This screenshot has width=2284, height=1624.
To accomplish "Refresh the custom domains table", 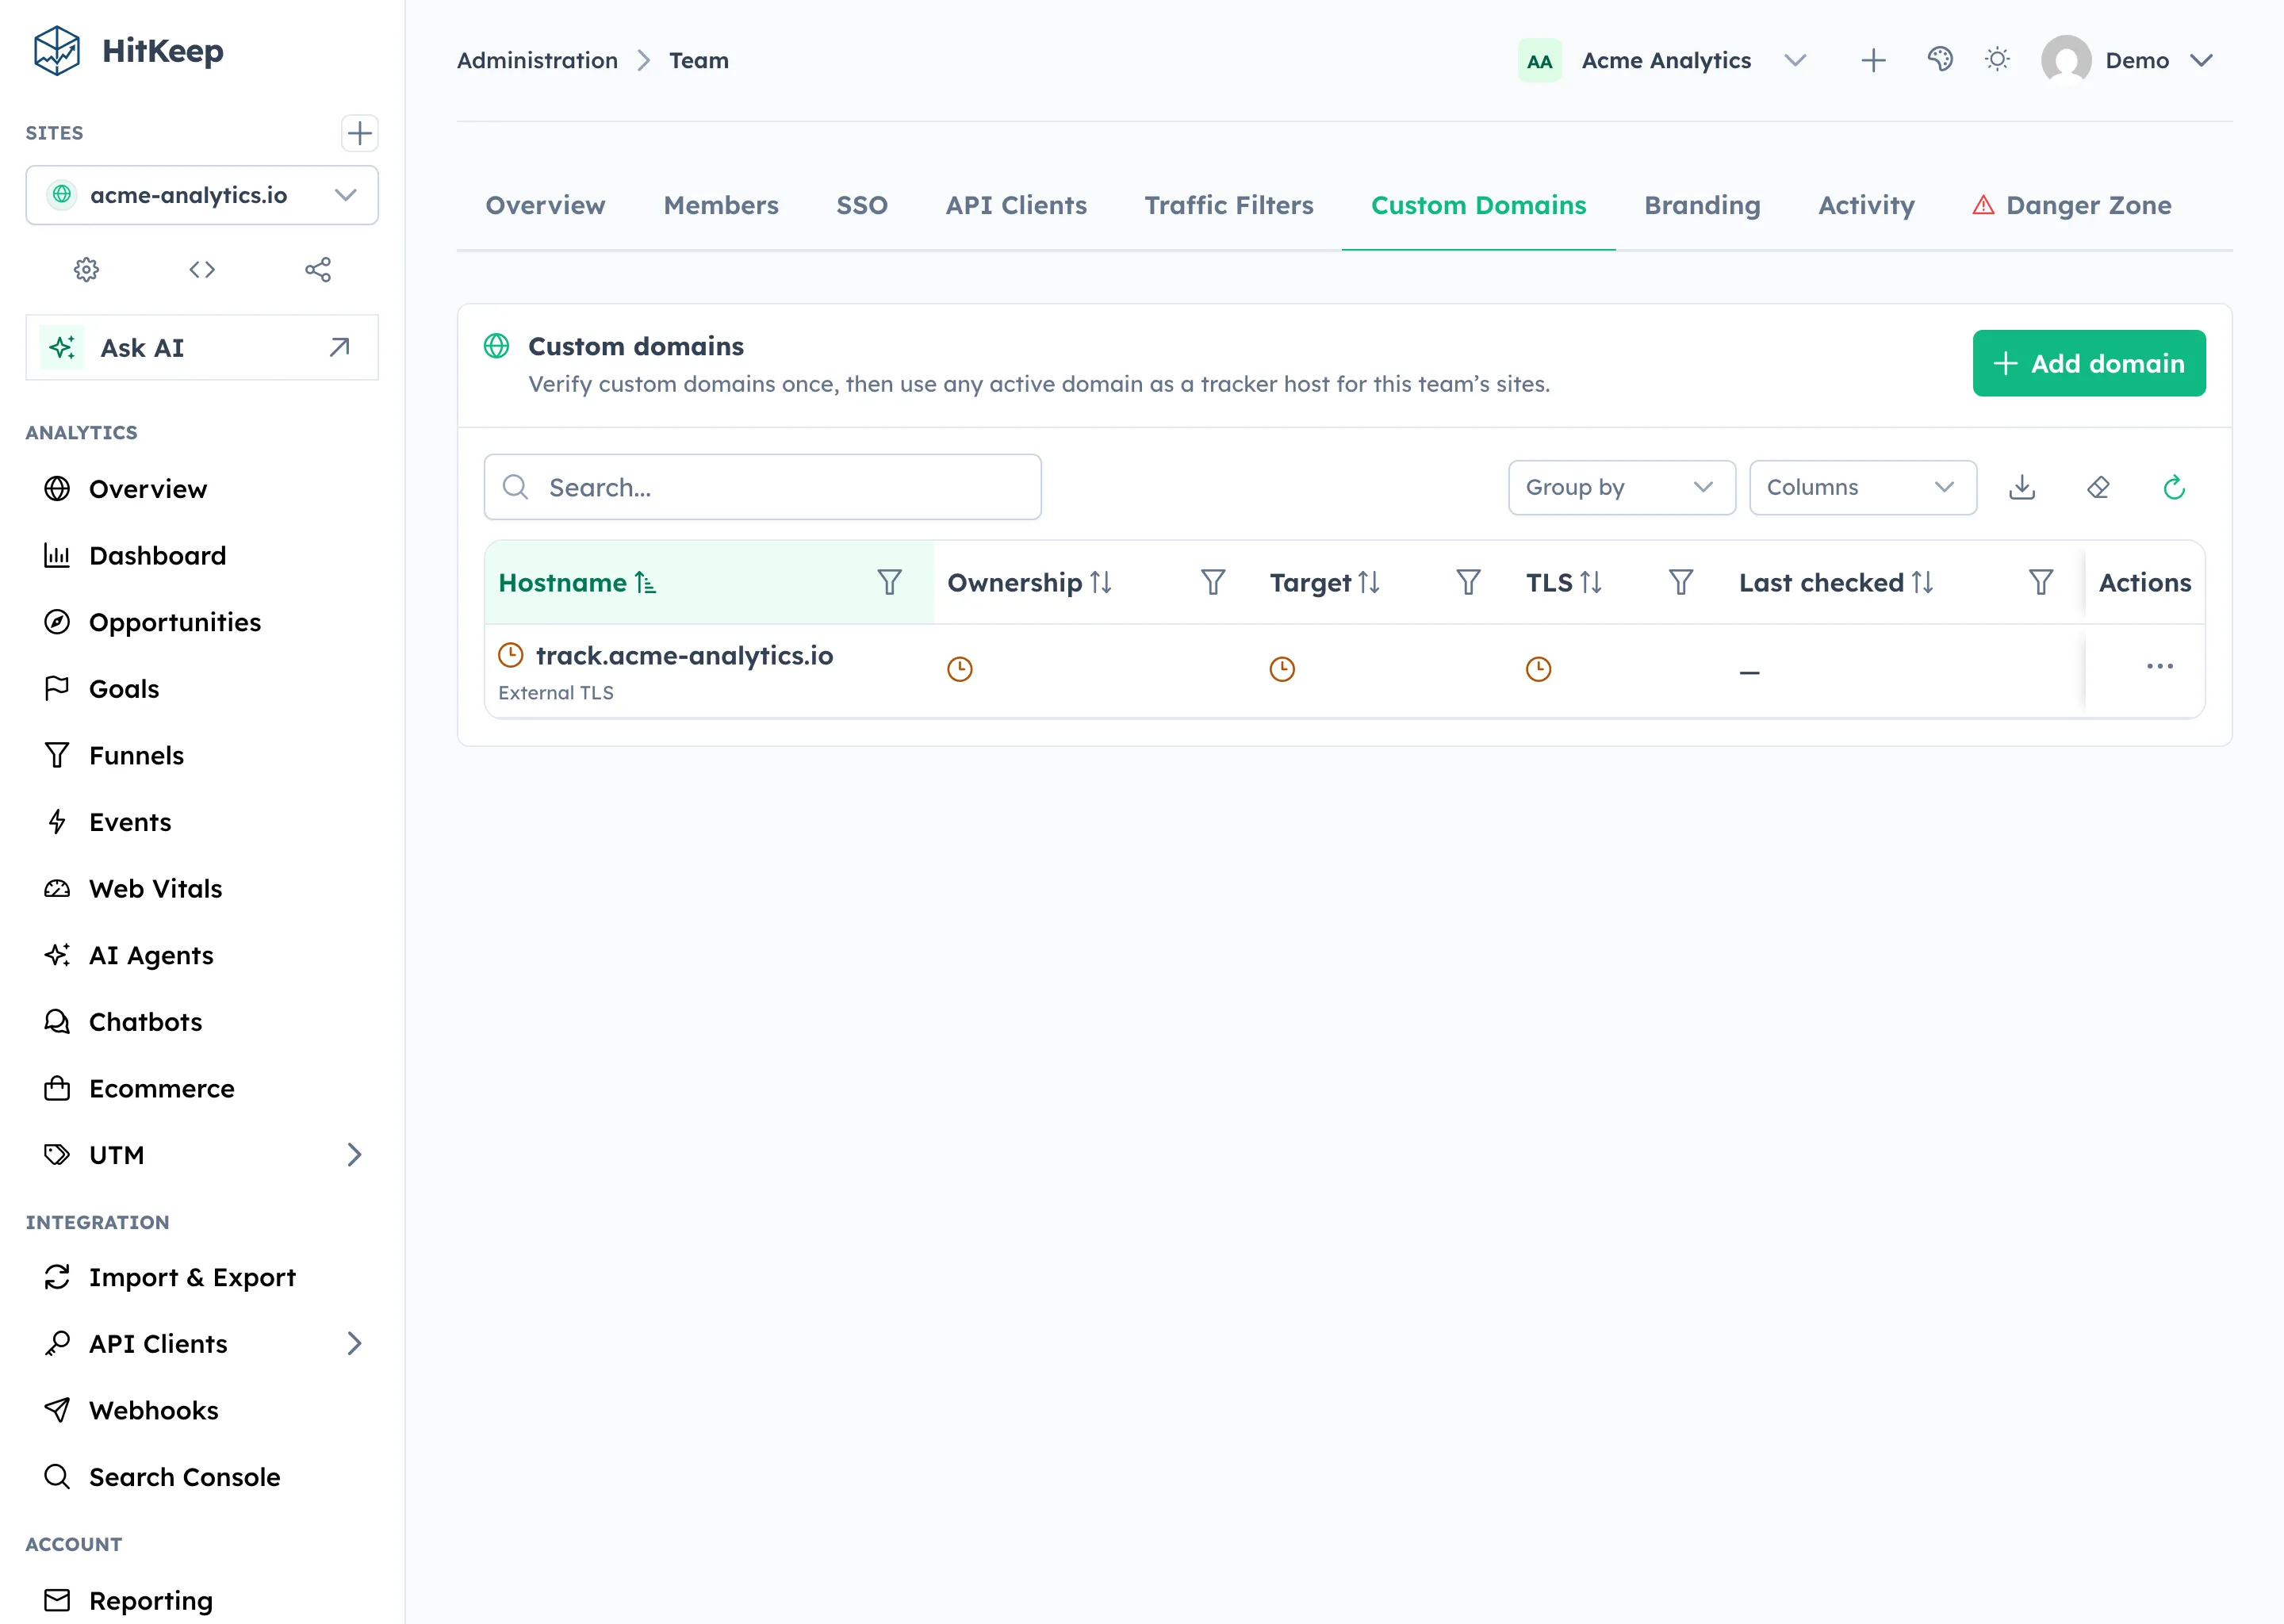I will click(x=2174, y=487).
